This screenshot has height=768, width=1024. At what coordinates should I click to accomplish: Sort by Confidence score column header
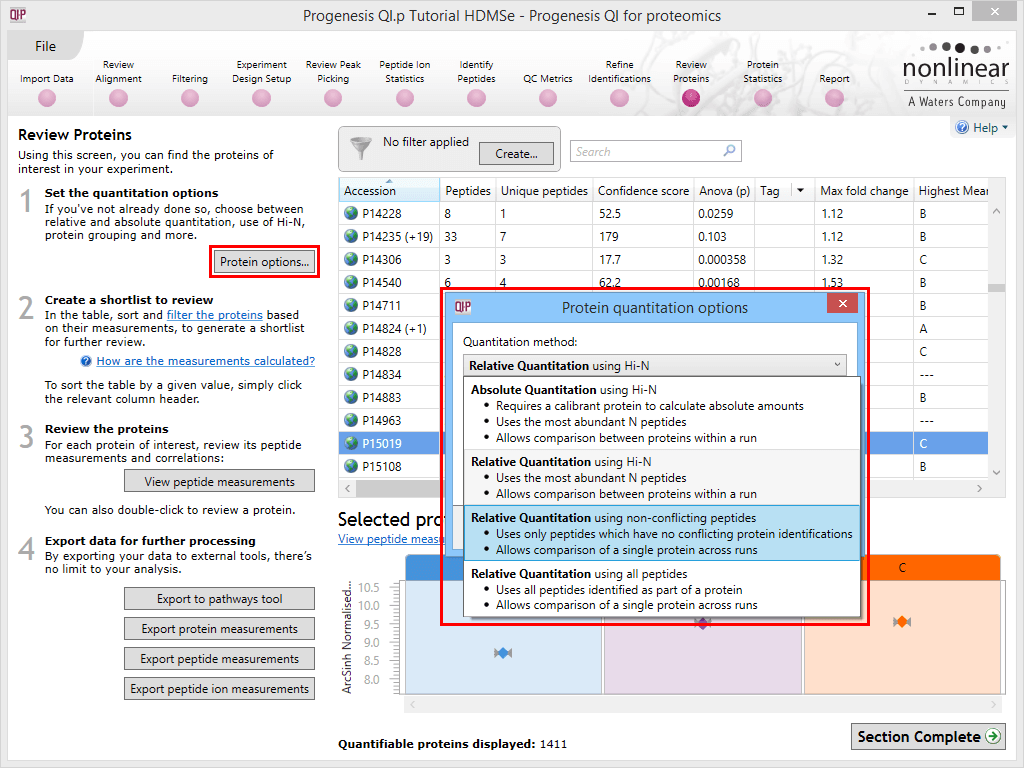643,191
